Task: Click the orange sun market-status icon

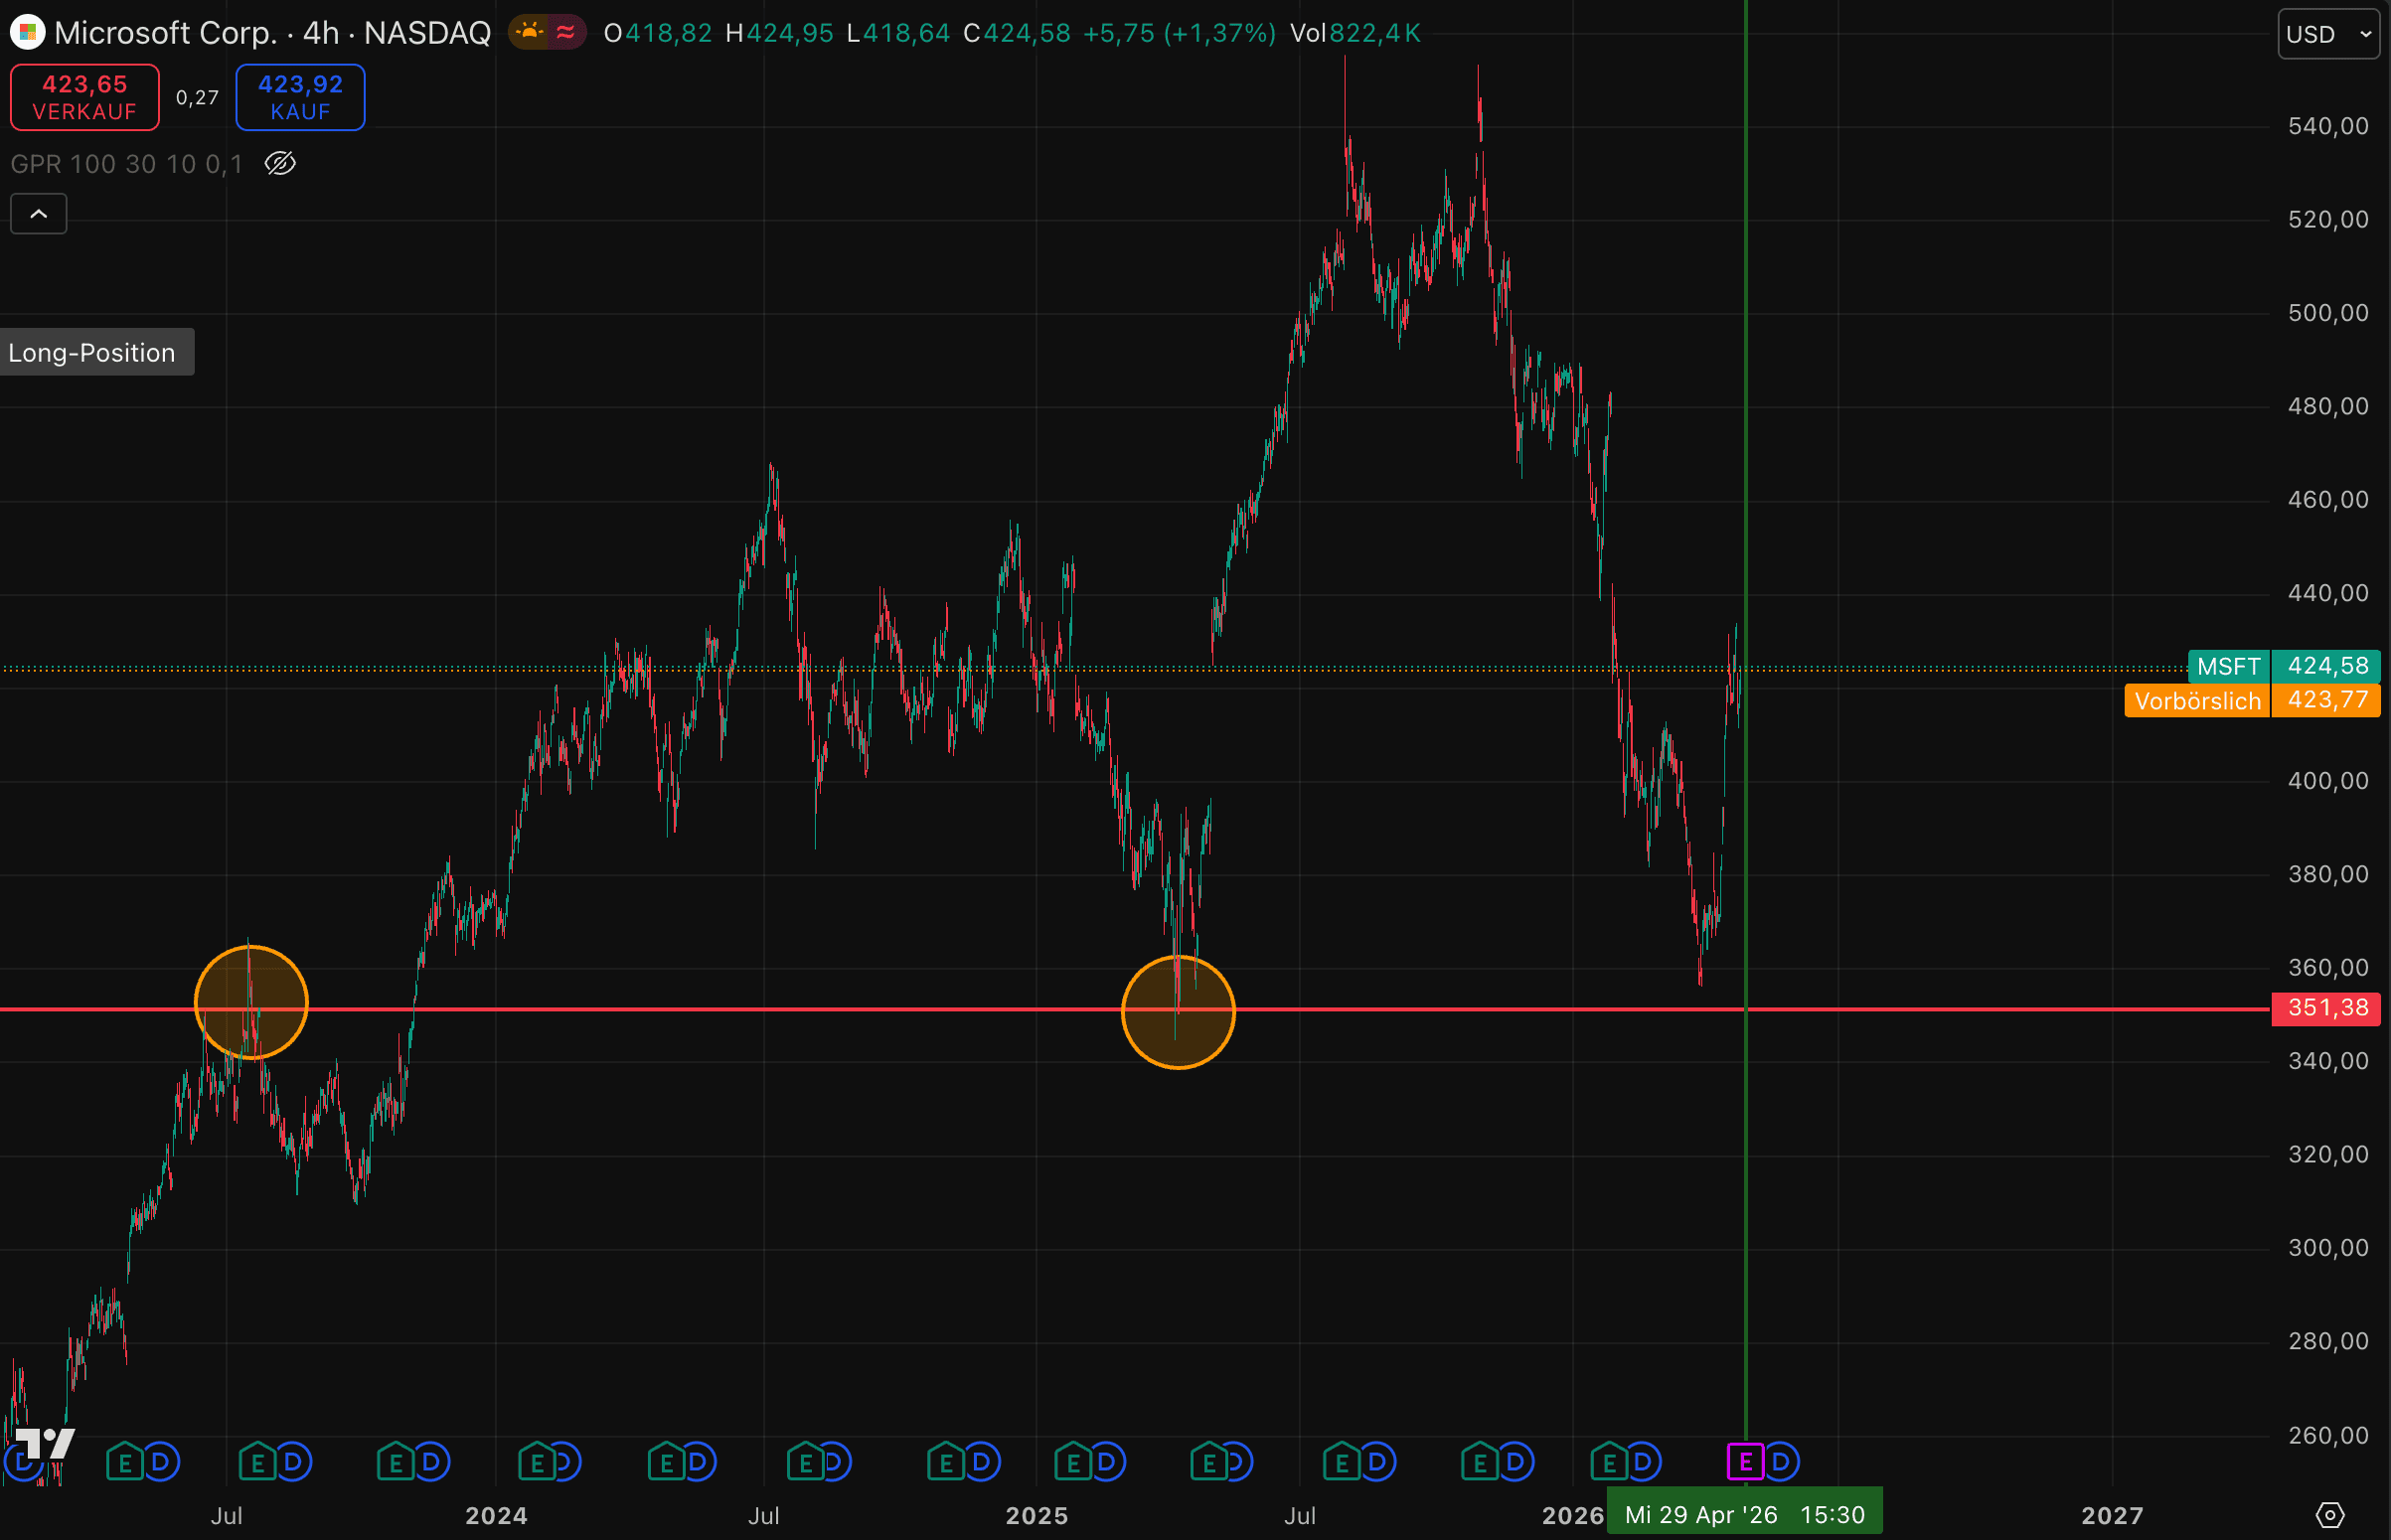Action: click(x=529, y=33)
